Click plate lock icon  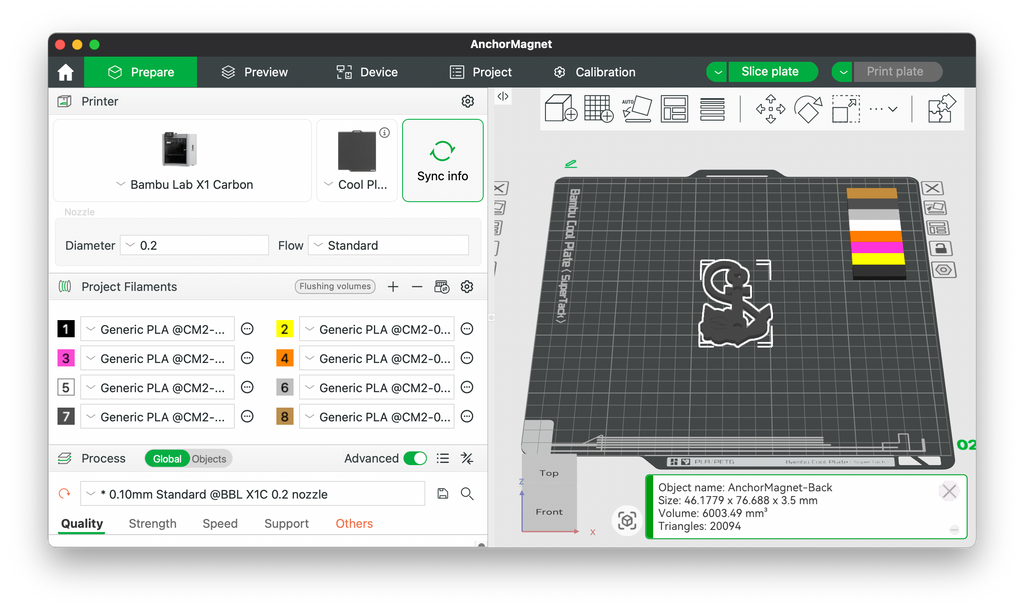tap(940, 248)
